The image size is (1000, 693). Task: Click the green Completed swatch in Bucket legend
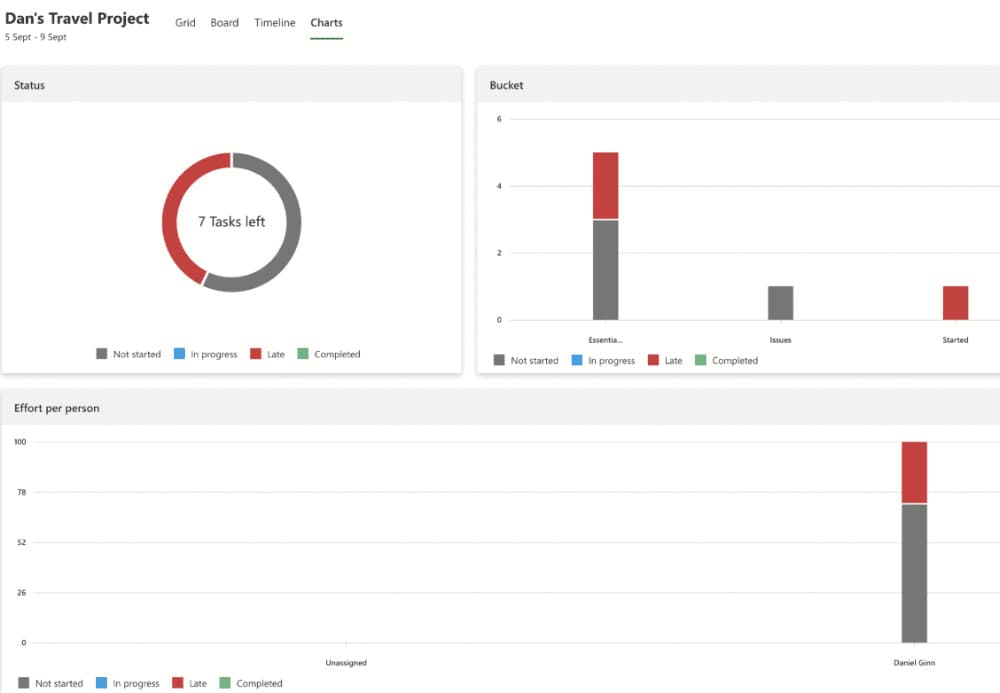point(700,360)
